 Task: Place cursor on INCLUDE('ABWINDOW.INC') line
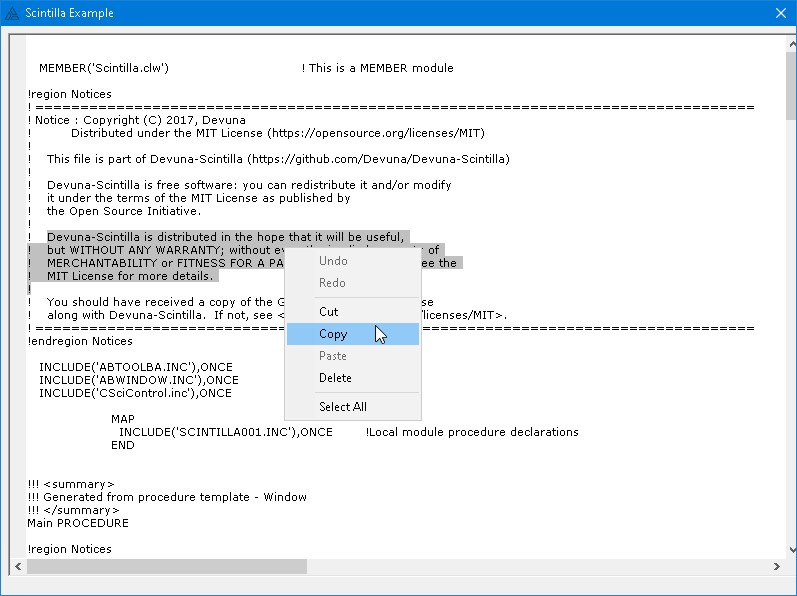(138, 380)
